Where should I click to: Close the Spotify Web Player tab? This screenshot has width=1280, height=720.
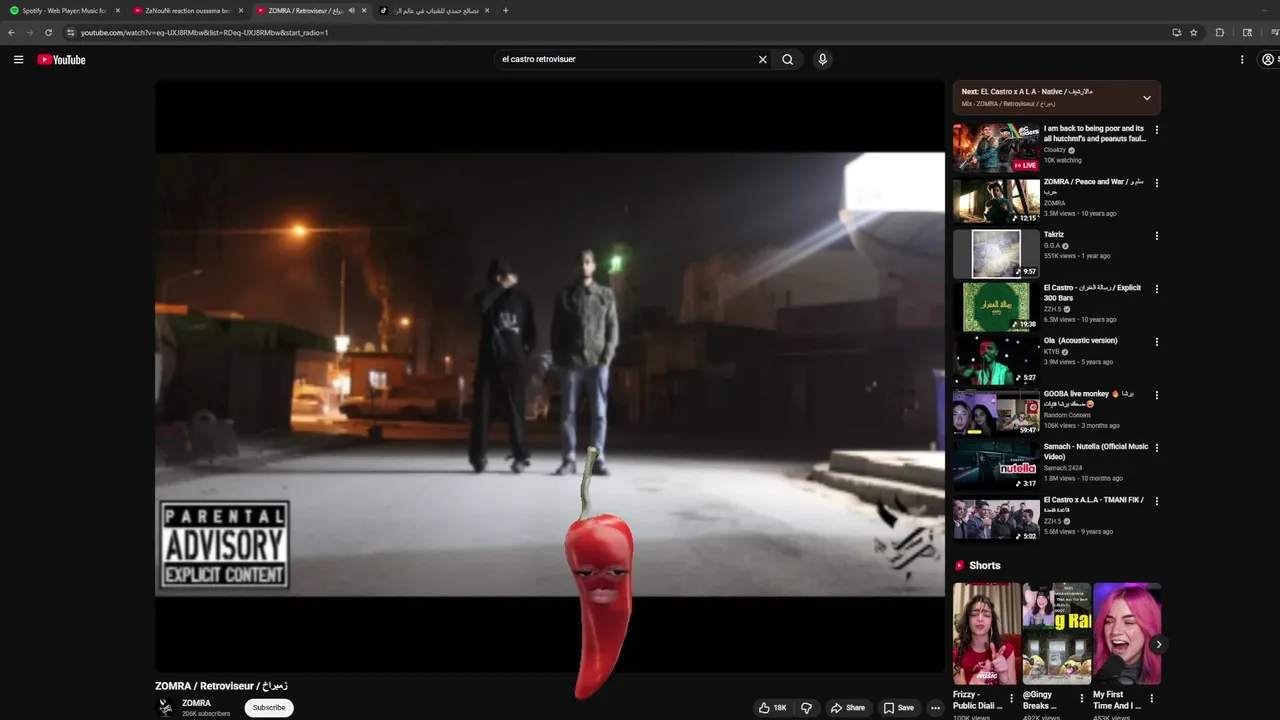click(x=117, y=10)
